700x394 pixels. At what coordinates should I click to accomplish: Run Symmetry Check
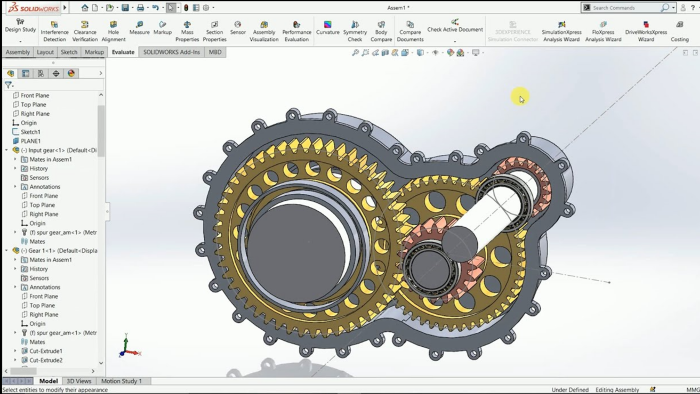pyautogui.click(x=355, y=31)
